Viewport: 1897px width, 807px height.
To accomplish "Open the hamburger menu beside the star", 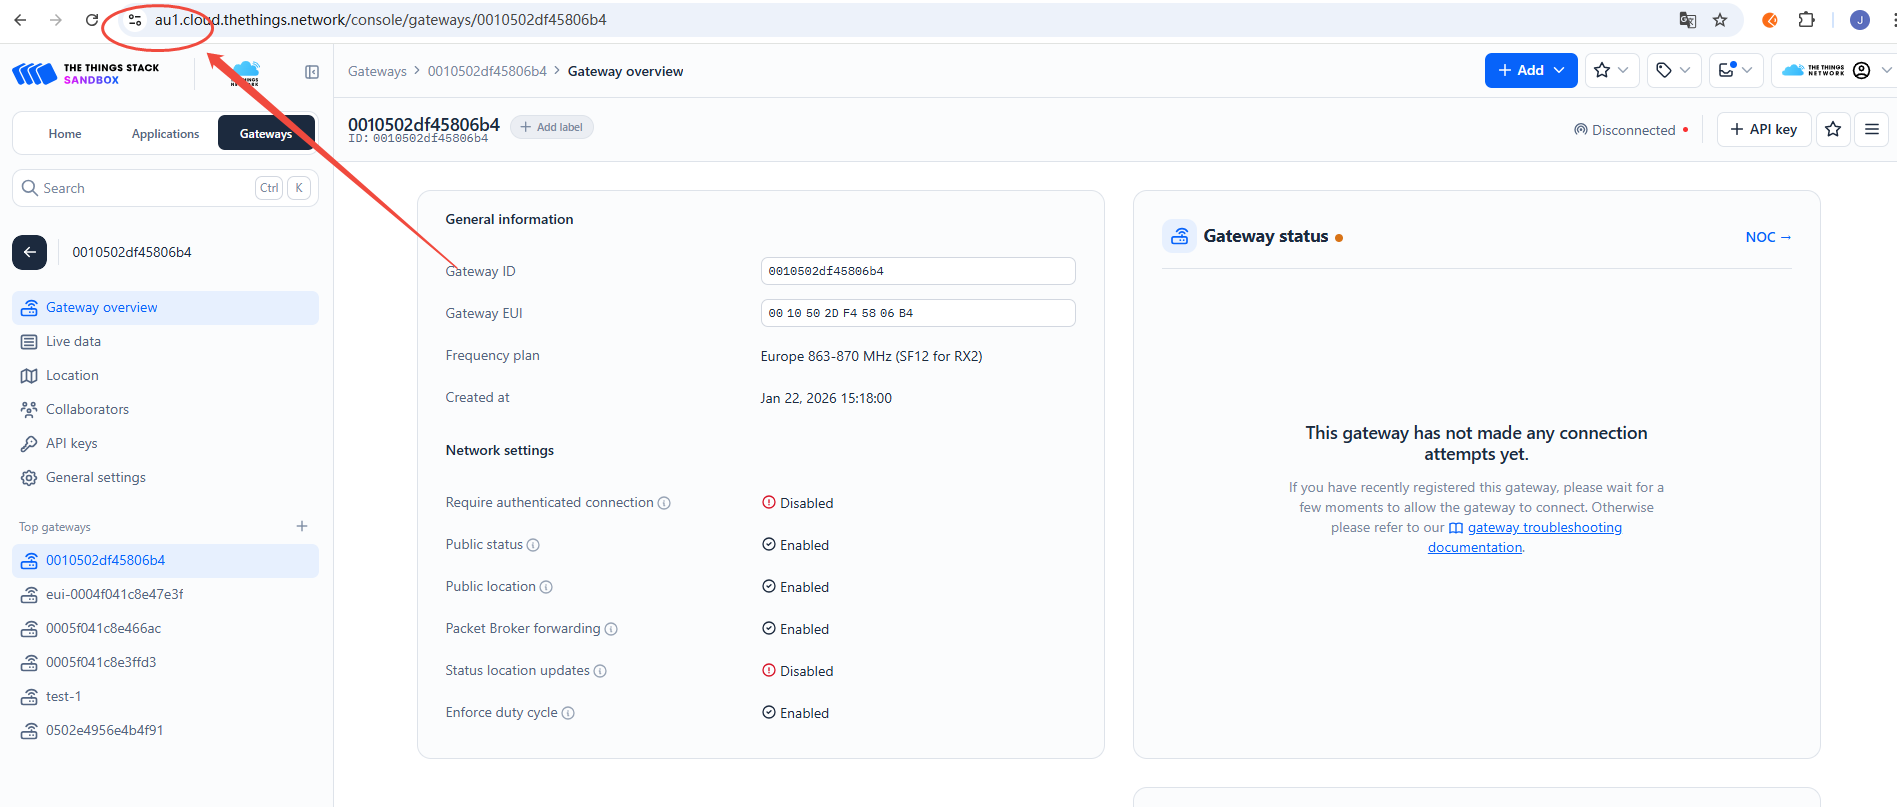I will [1872, 129].
